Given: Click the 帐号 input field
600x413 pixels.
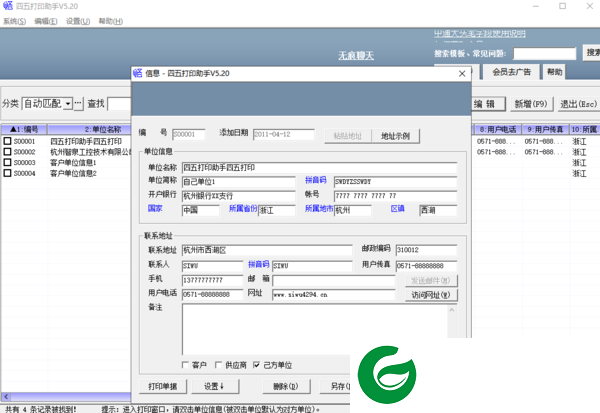Looking at the screenshot, I should (x=395, y=196).
